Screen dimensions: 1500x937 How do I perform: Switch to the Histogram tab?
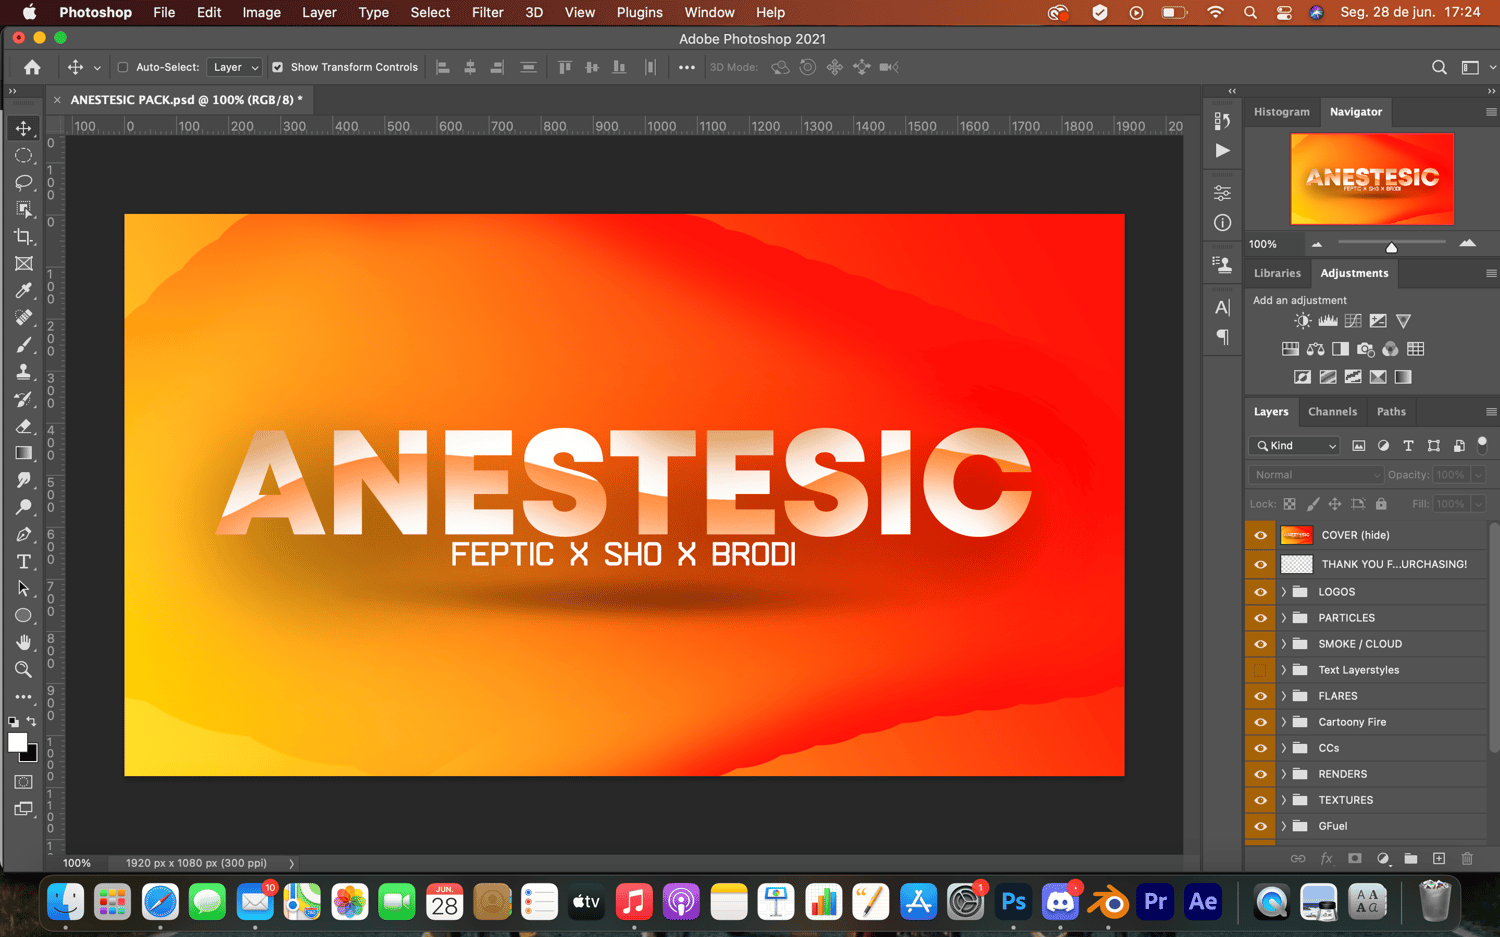pyautogui.click(x=1281, y=112)
